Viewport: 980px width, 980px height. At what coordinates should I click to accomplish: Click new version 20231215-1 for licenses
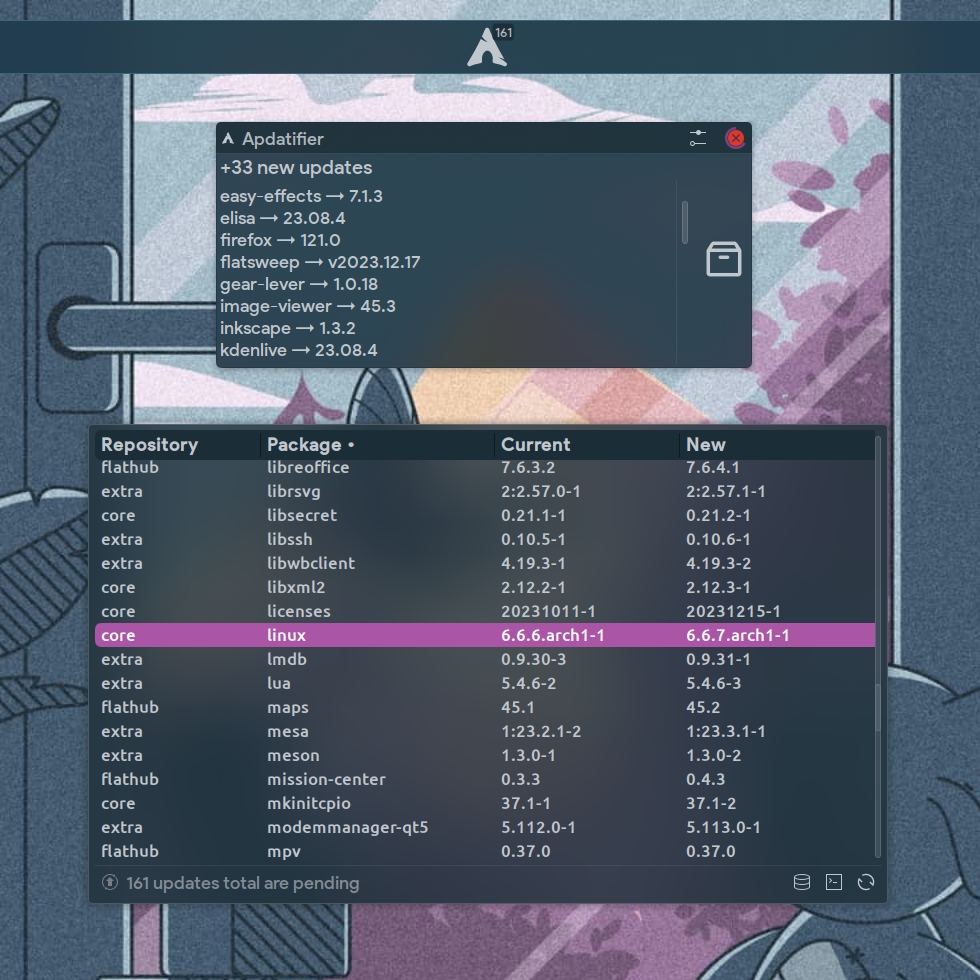pos(733,611)
